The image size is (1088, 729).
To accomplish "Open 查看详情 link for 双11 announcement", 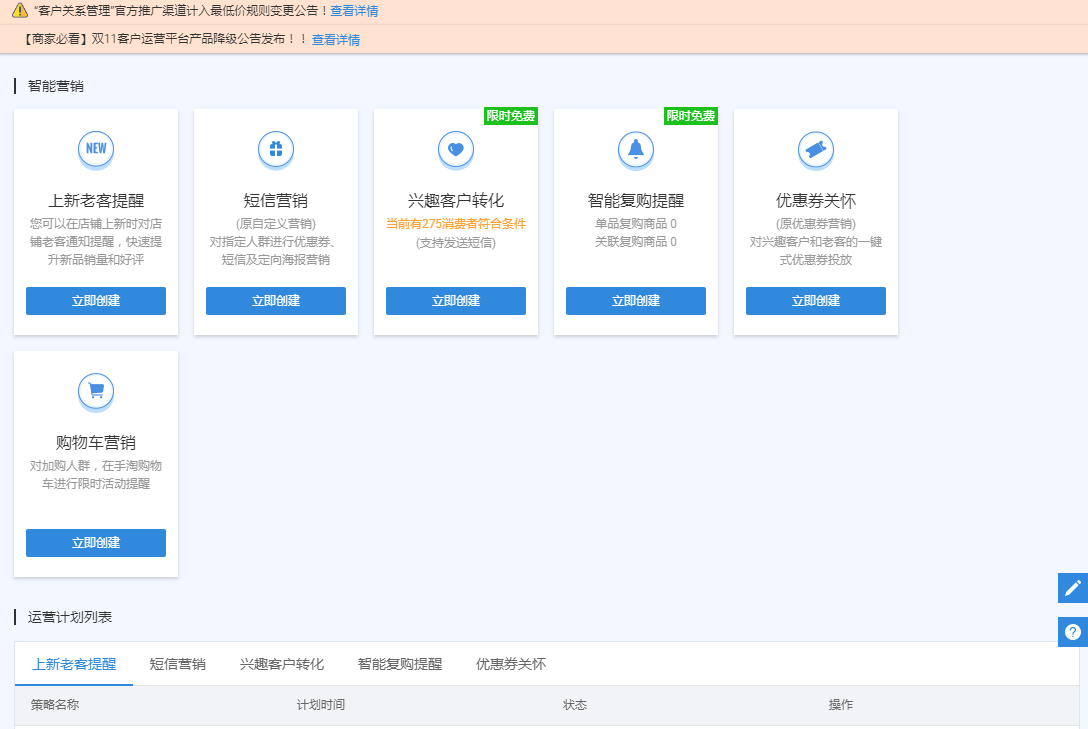I will pyautogui.click(x=336, y=40).
